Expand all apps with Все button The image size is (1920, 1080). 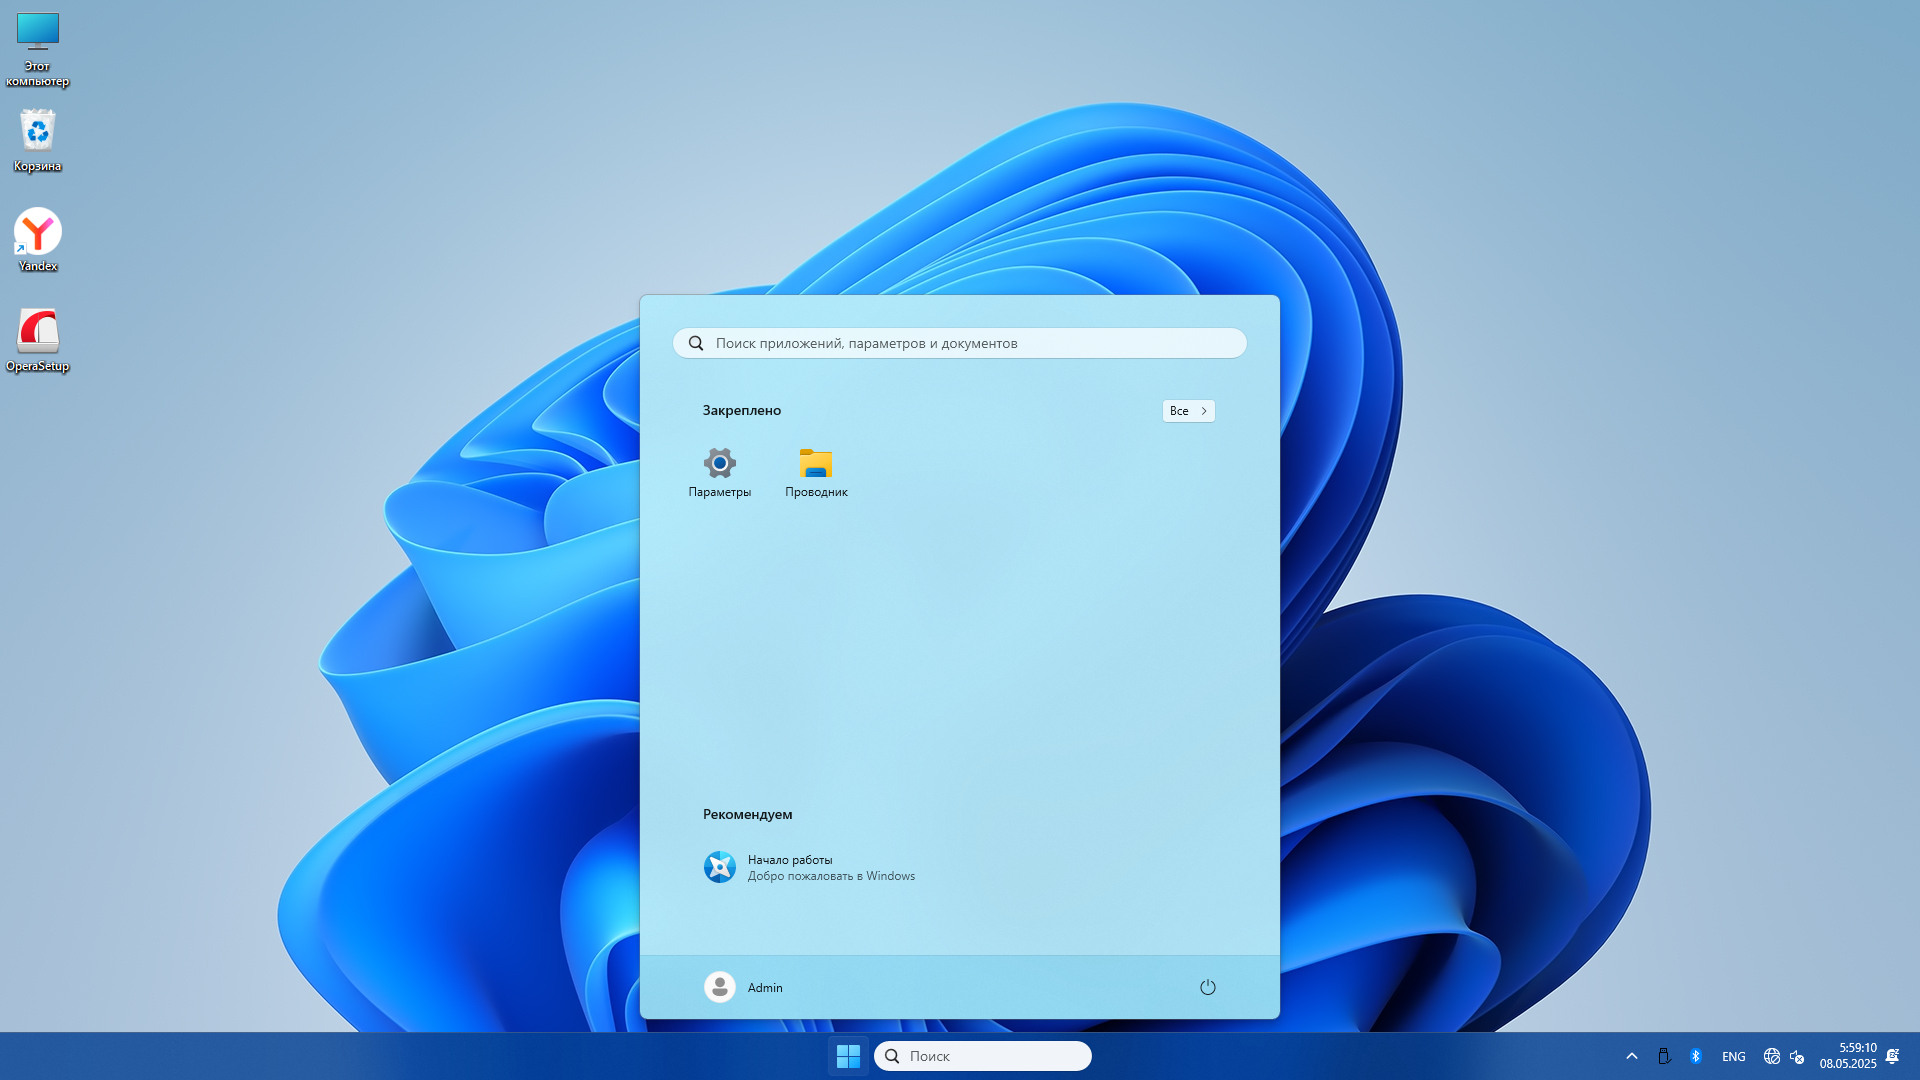point(1188,411)
